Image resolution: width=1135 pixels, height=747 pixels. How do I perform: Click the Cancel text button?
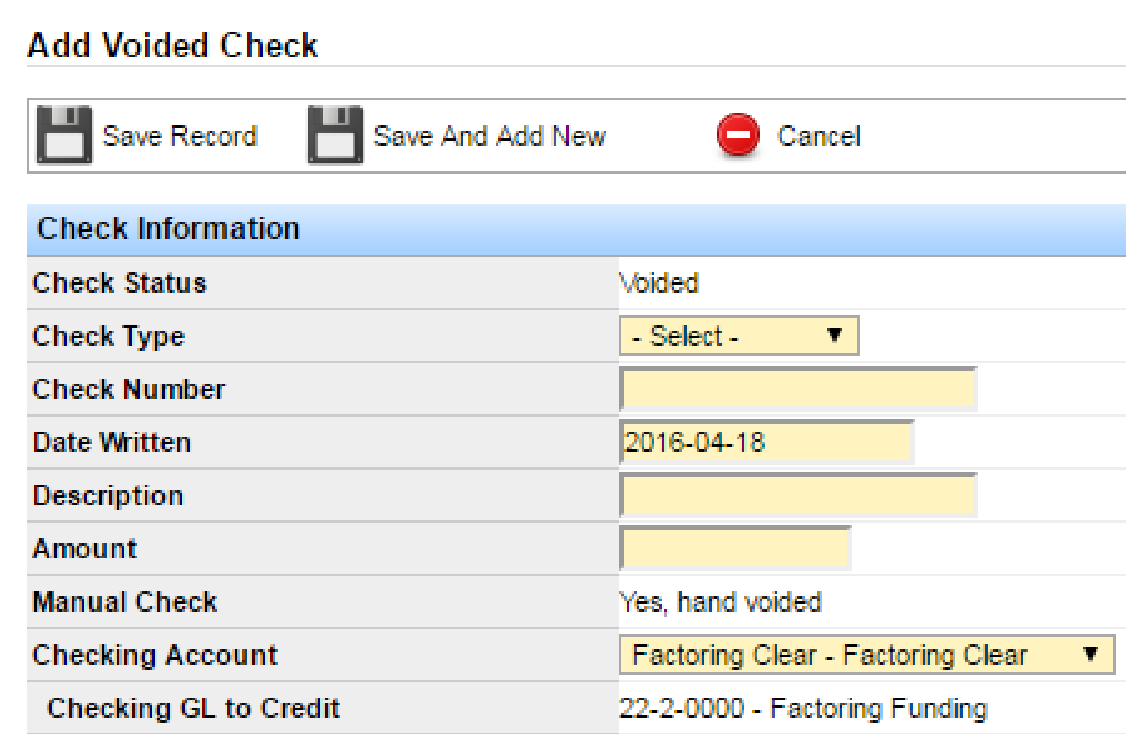pyautogui.click(x=819, y=136)
